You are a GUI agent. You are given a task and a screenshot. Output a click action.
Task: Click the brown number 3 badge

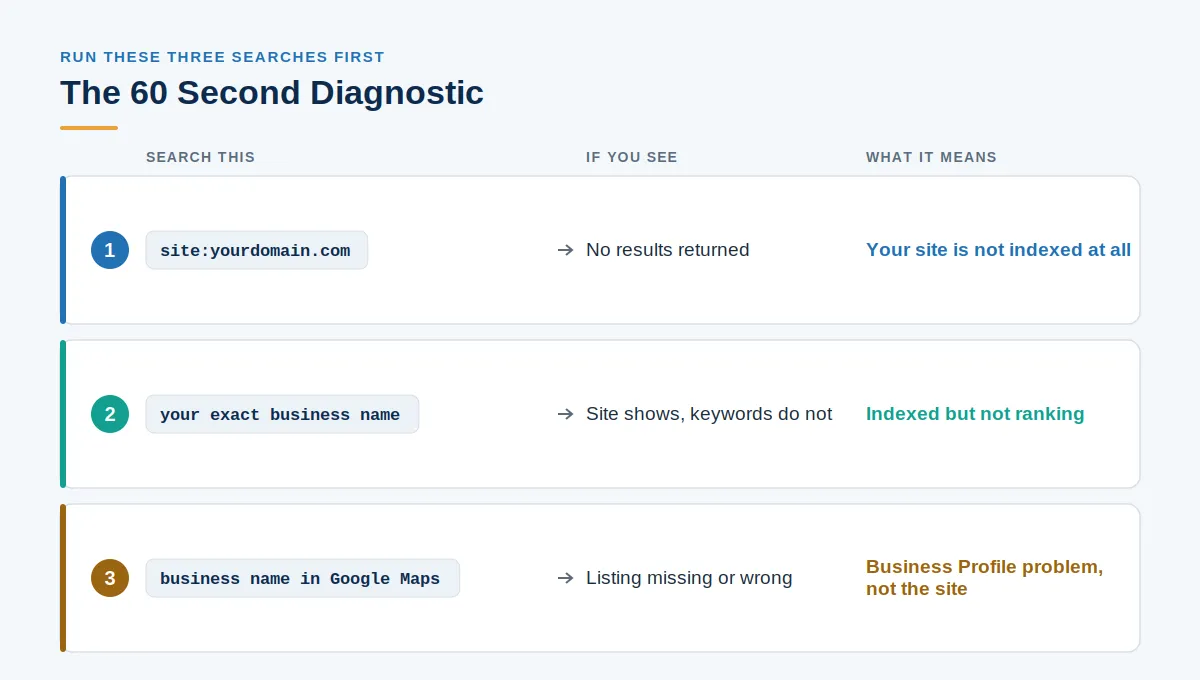[110, 578]
